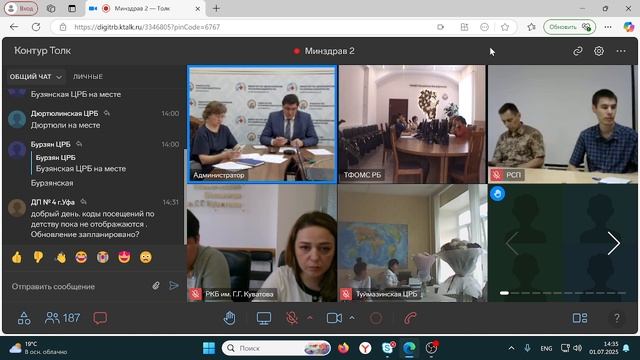Open ДП №4 г.Уфа user avatar
Image resolution: width=640 pixels, height=360 pixels.
pyautogui.click(x=17, y=208)
